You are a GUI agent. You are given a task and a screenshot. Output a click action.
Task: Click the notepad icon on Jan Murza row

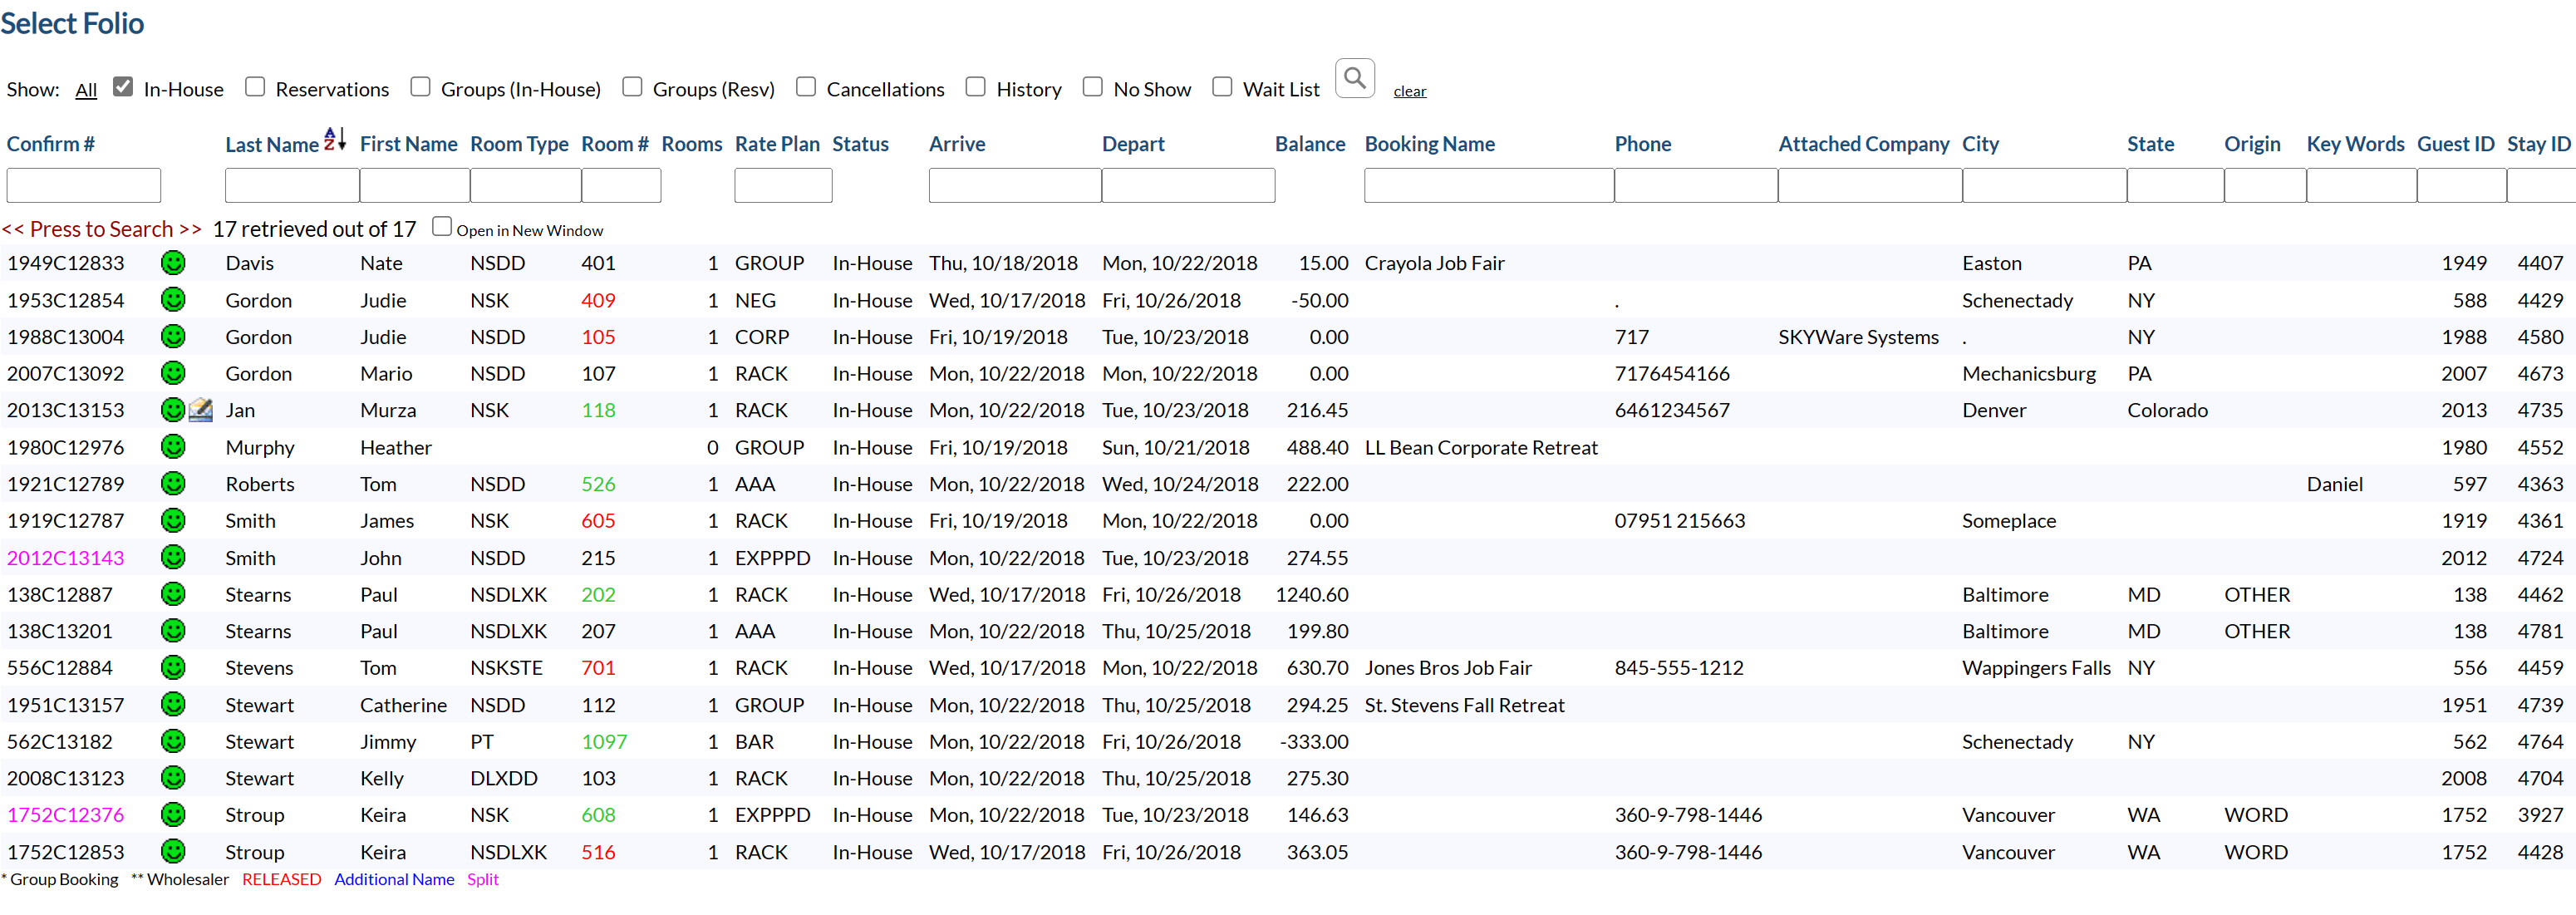pos(201,410)
